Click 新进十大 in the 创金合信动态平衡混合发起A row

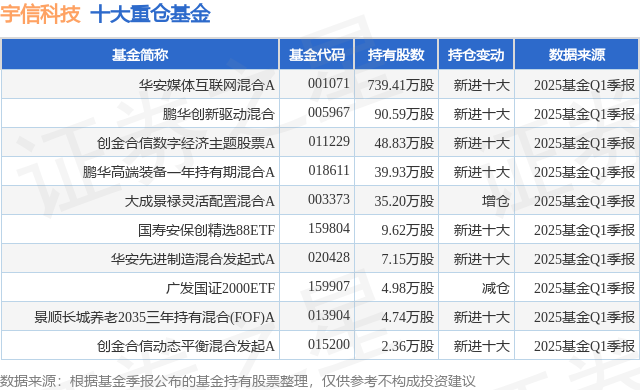click(482, 346)
